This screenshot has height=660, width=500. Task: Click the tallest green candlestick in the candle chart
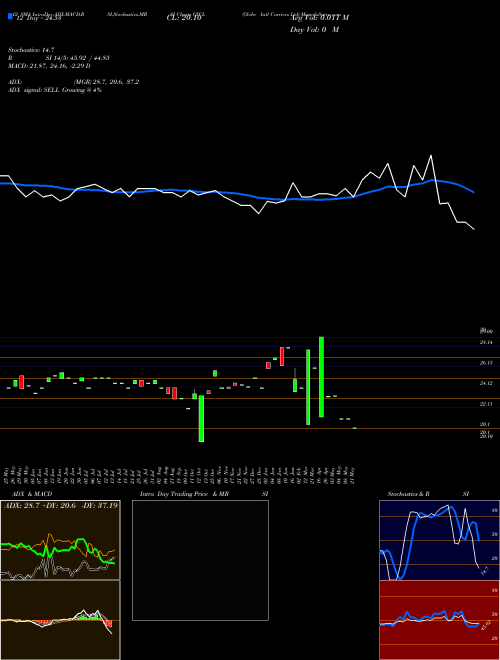[x=322, y=377]
